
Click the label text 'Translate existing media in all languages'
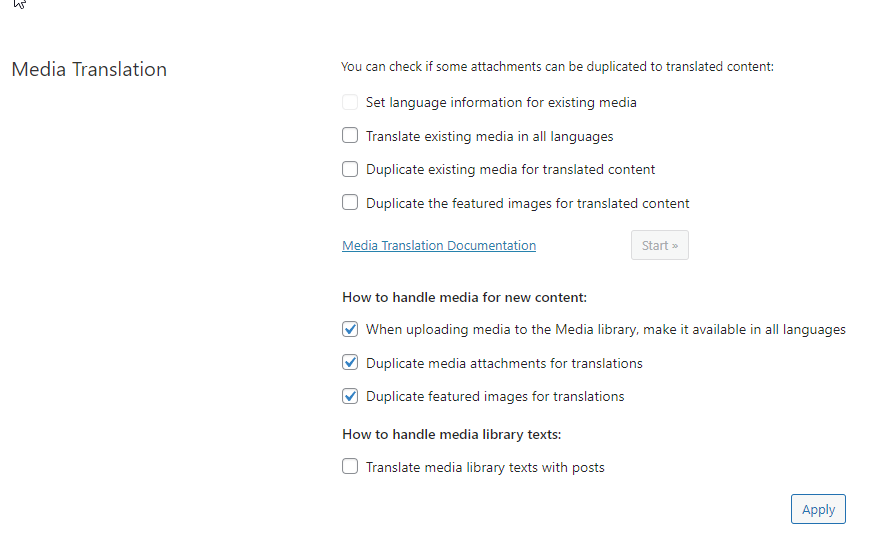click(x=489, y=136)
